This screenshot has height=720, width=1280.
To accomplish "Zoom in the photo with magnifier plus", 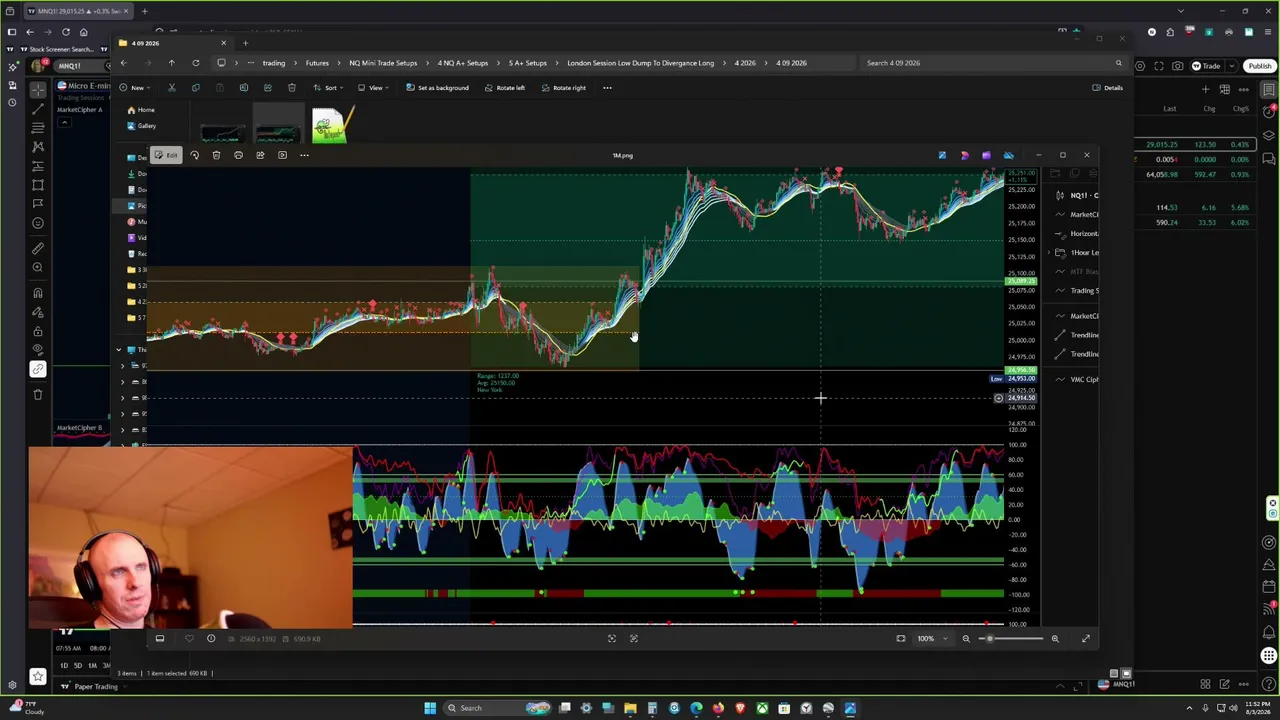I will click(1055, 638).
